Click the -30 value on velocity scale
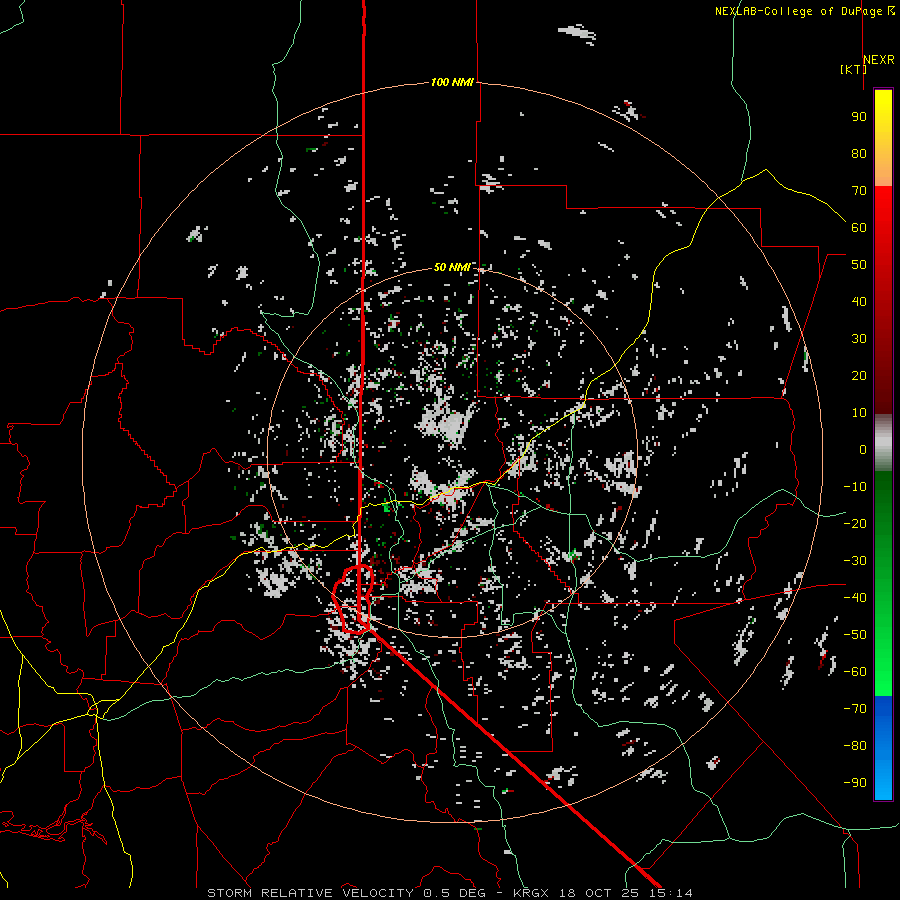 pos(855,561)
